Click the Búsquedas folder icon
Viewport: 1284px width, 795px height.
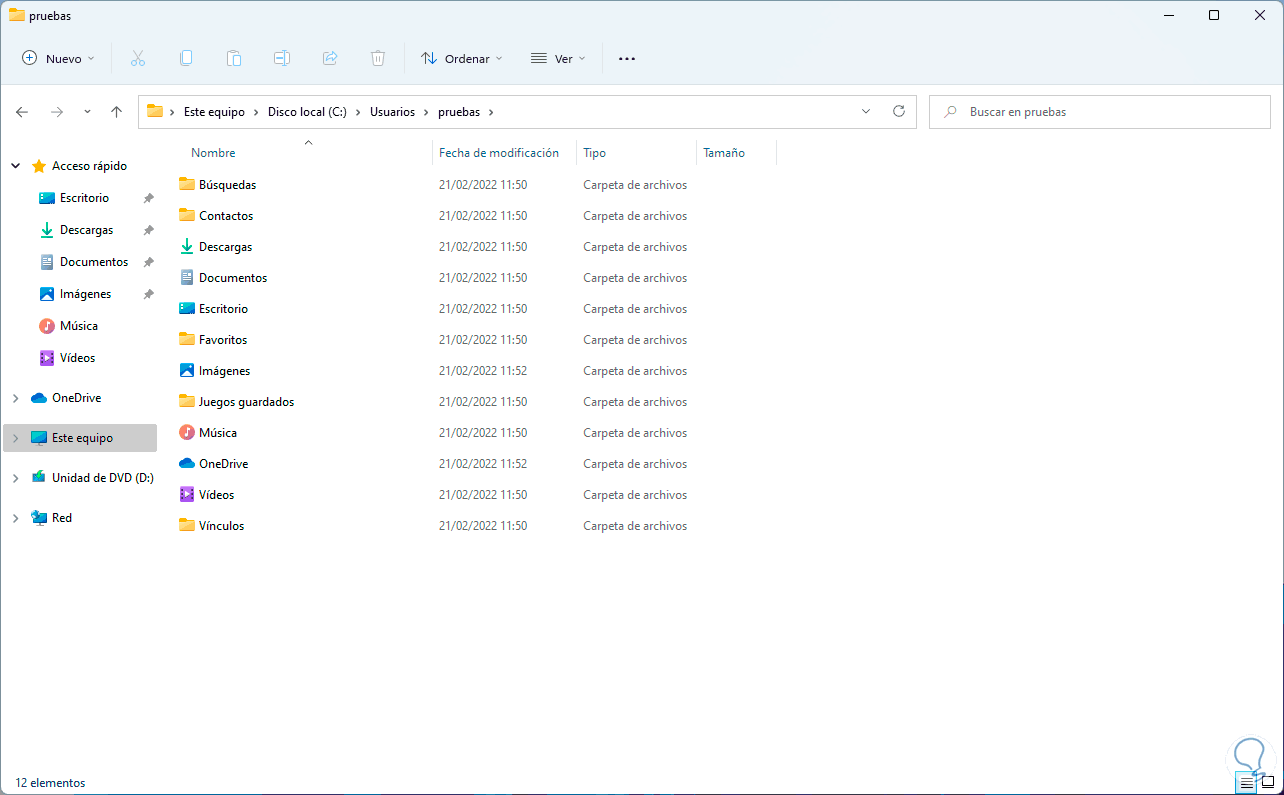point(186,184)
